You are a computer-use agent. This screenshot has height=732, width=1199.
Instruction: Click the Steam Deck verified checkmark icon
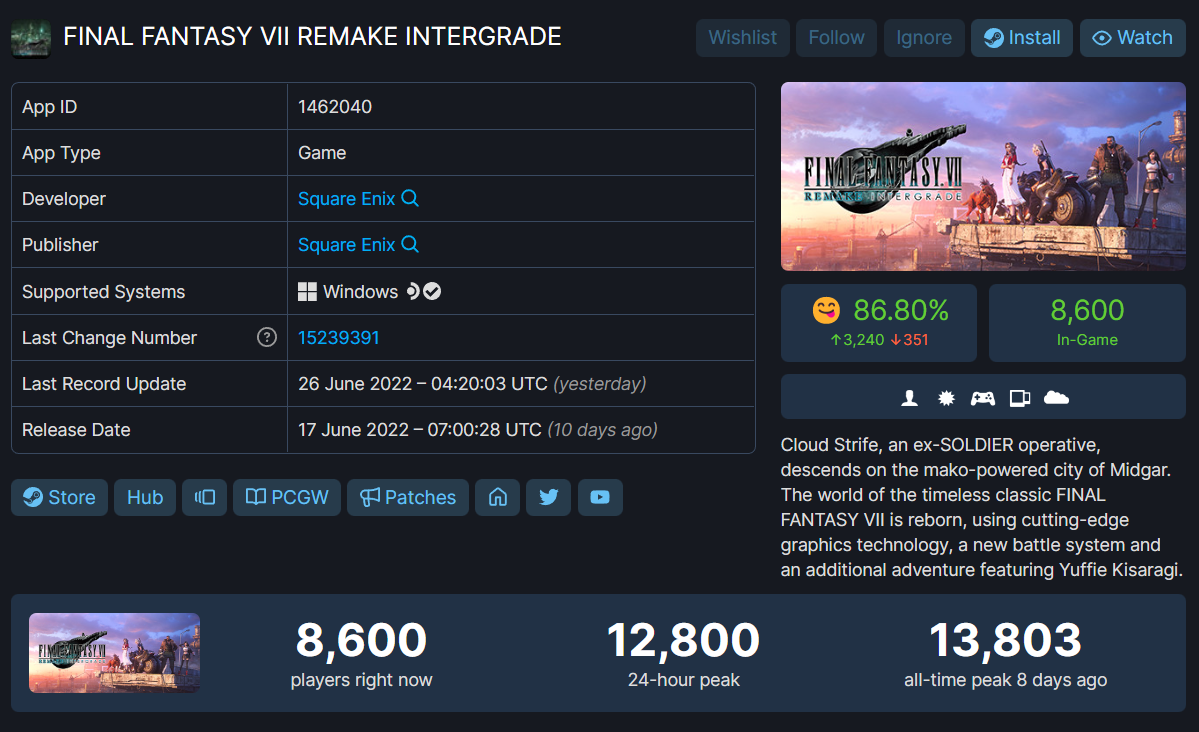[x=432, y=291]
